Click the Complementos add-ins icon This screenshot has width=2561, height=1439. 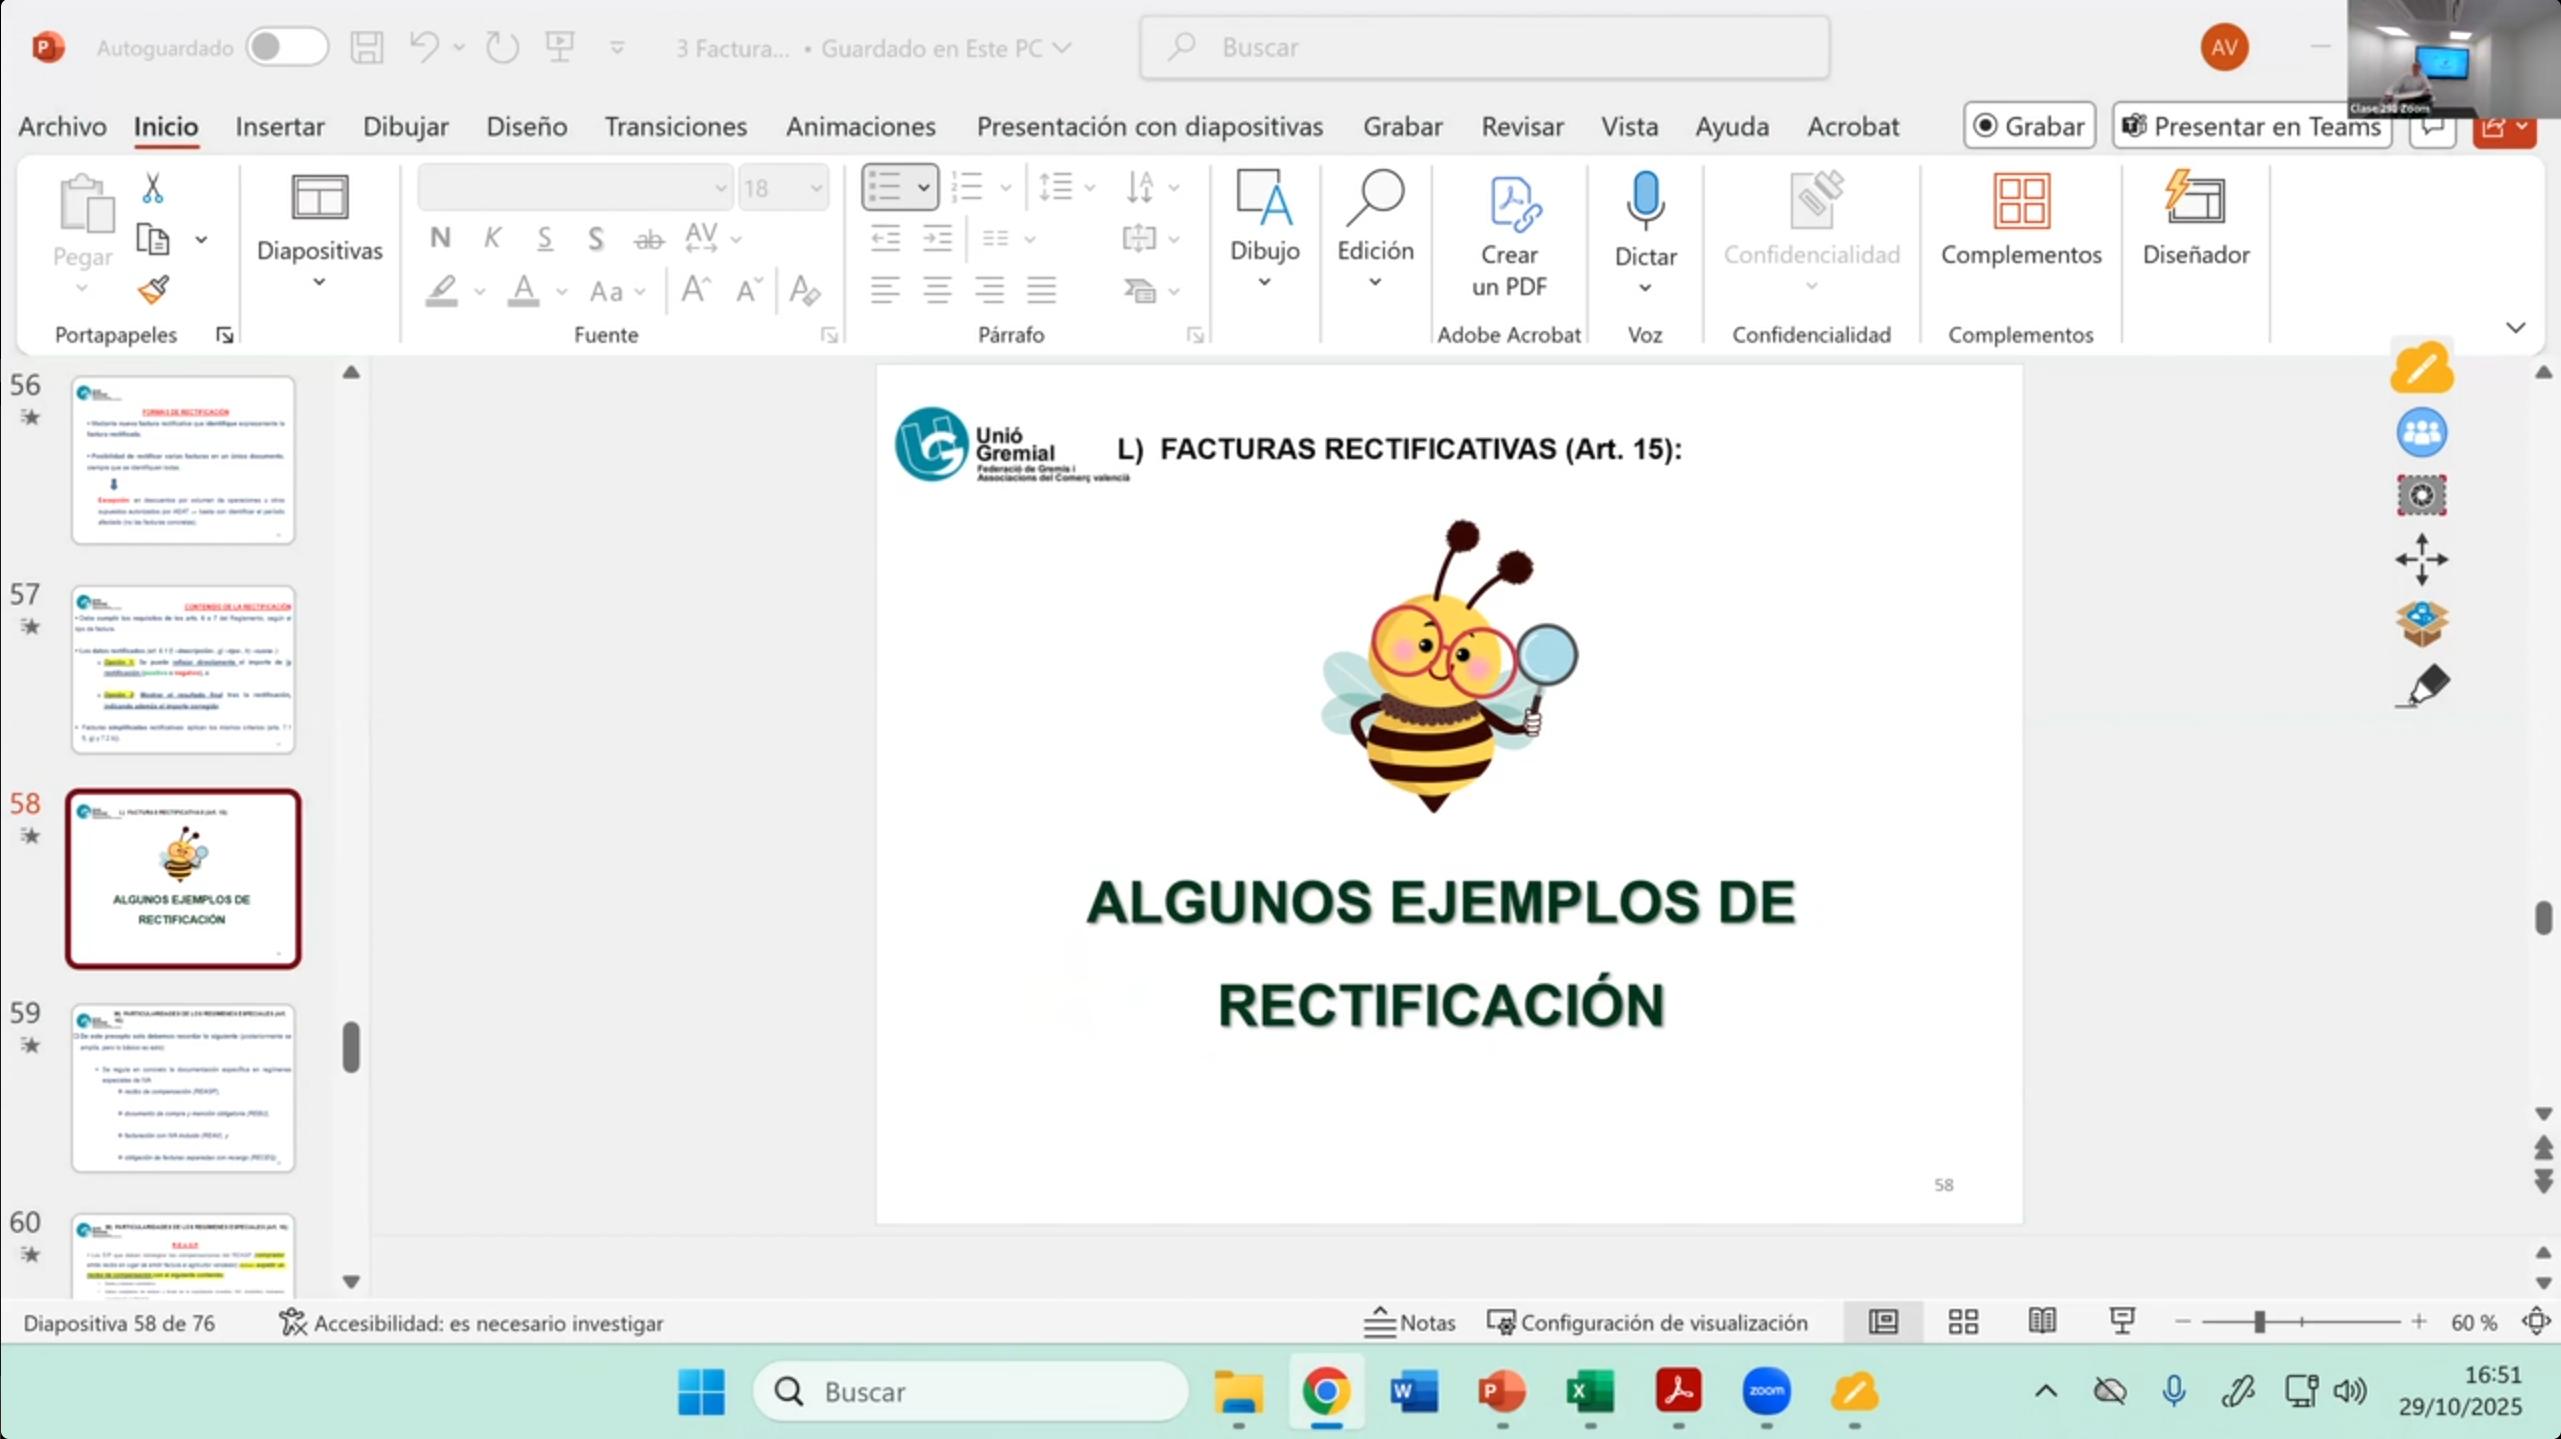2020,201
